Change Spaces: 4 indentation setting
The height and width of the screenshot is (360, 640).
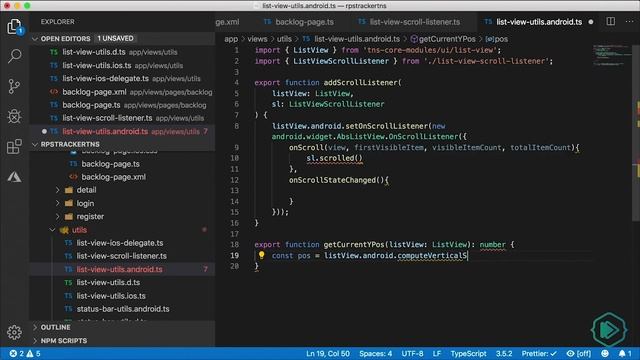coord(376,353)
